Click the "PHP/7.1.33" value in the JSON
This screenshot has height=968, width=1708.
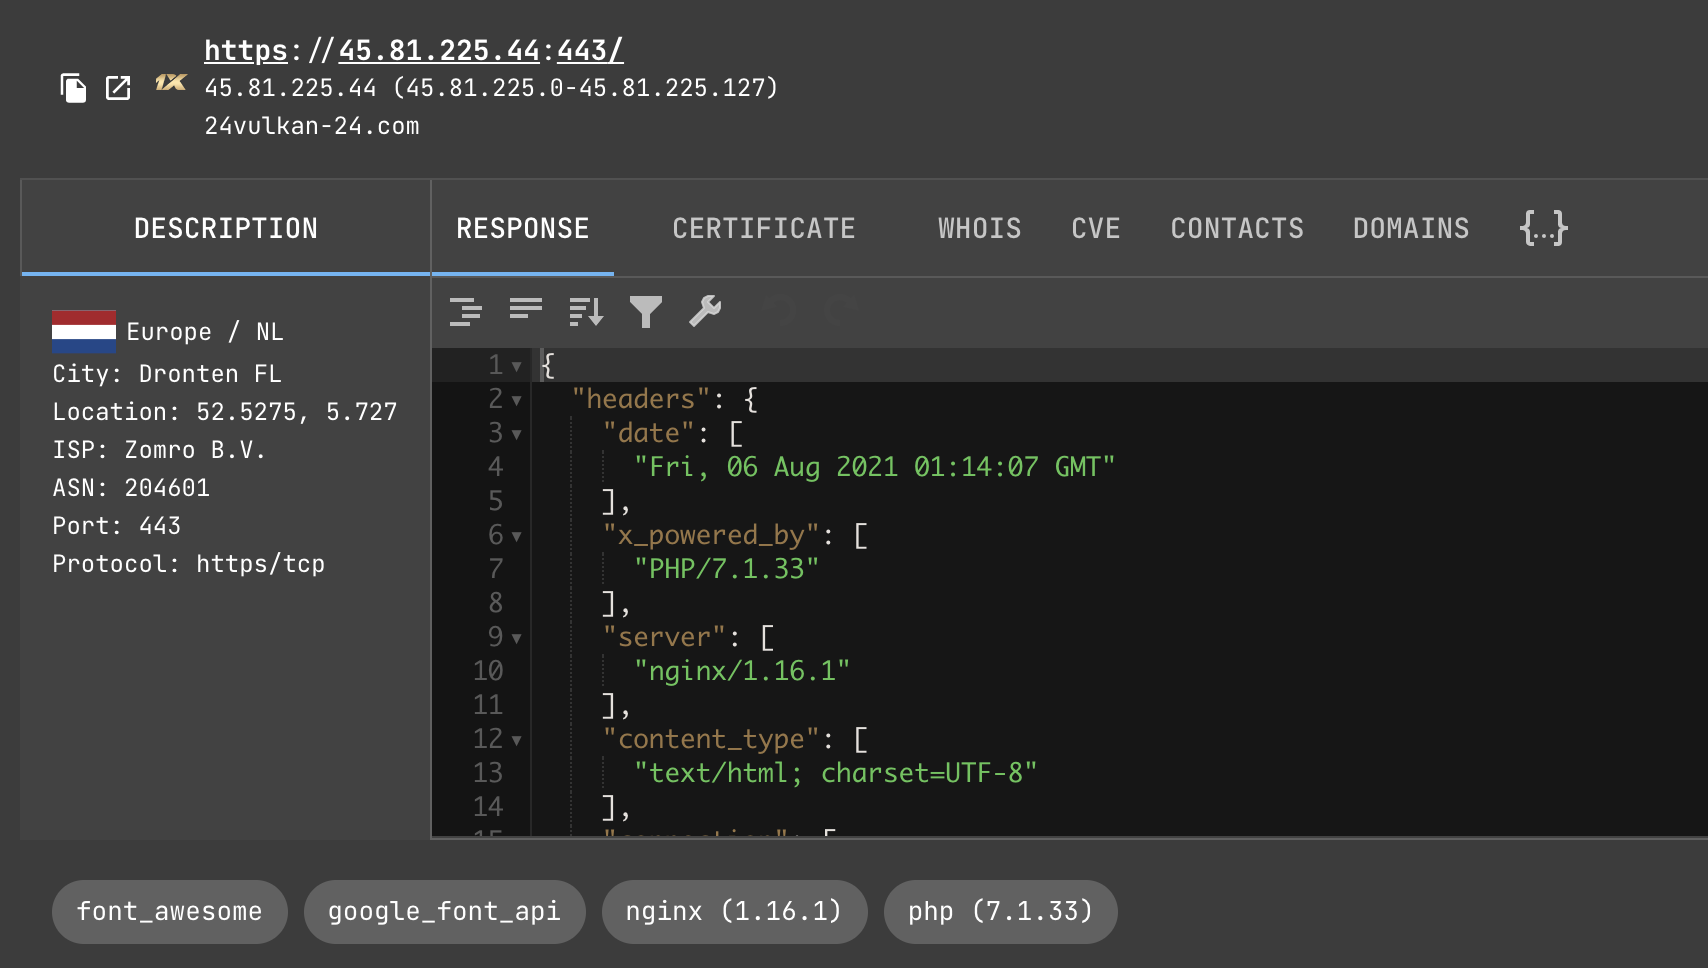click(x=727, y=569)
